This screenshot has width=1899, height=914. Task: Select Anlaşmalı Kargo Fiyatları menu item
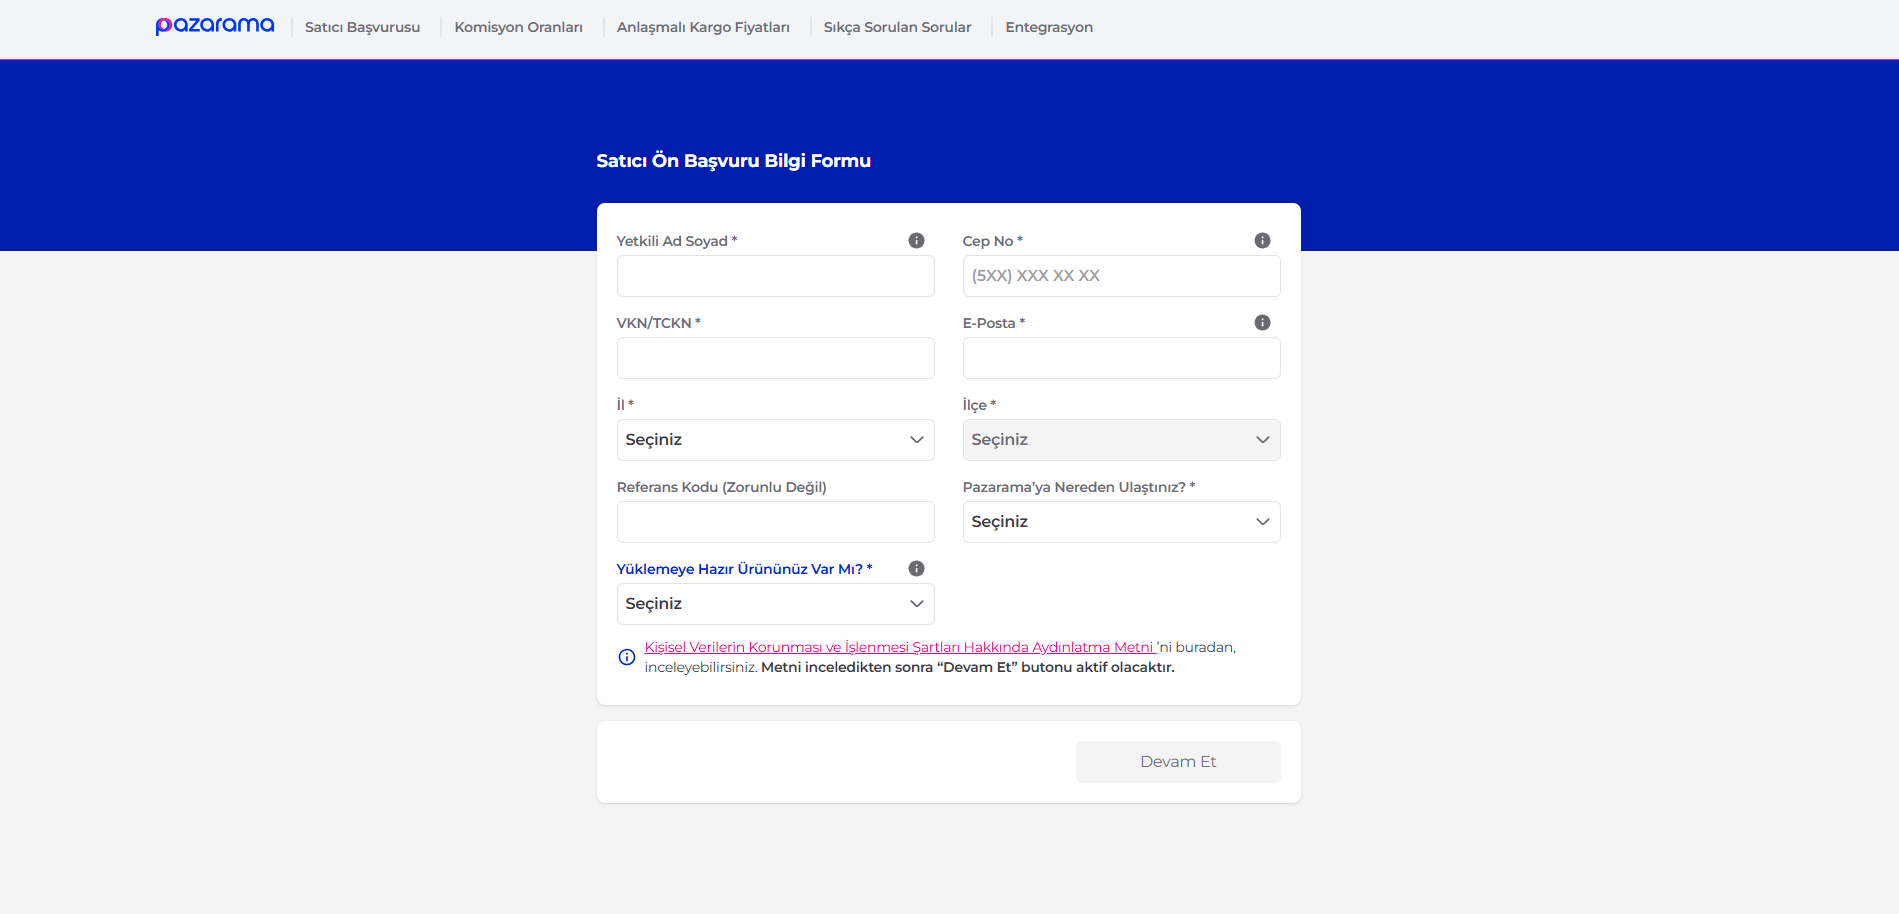(703, 27)
